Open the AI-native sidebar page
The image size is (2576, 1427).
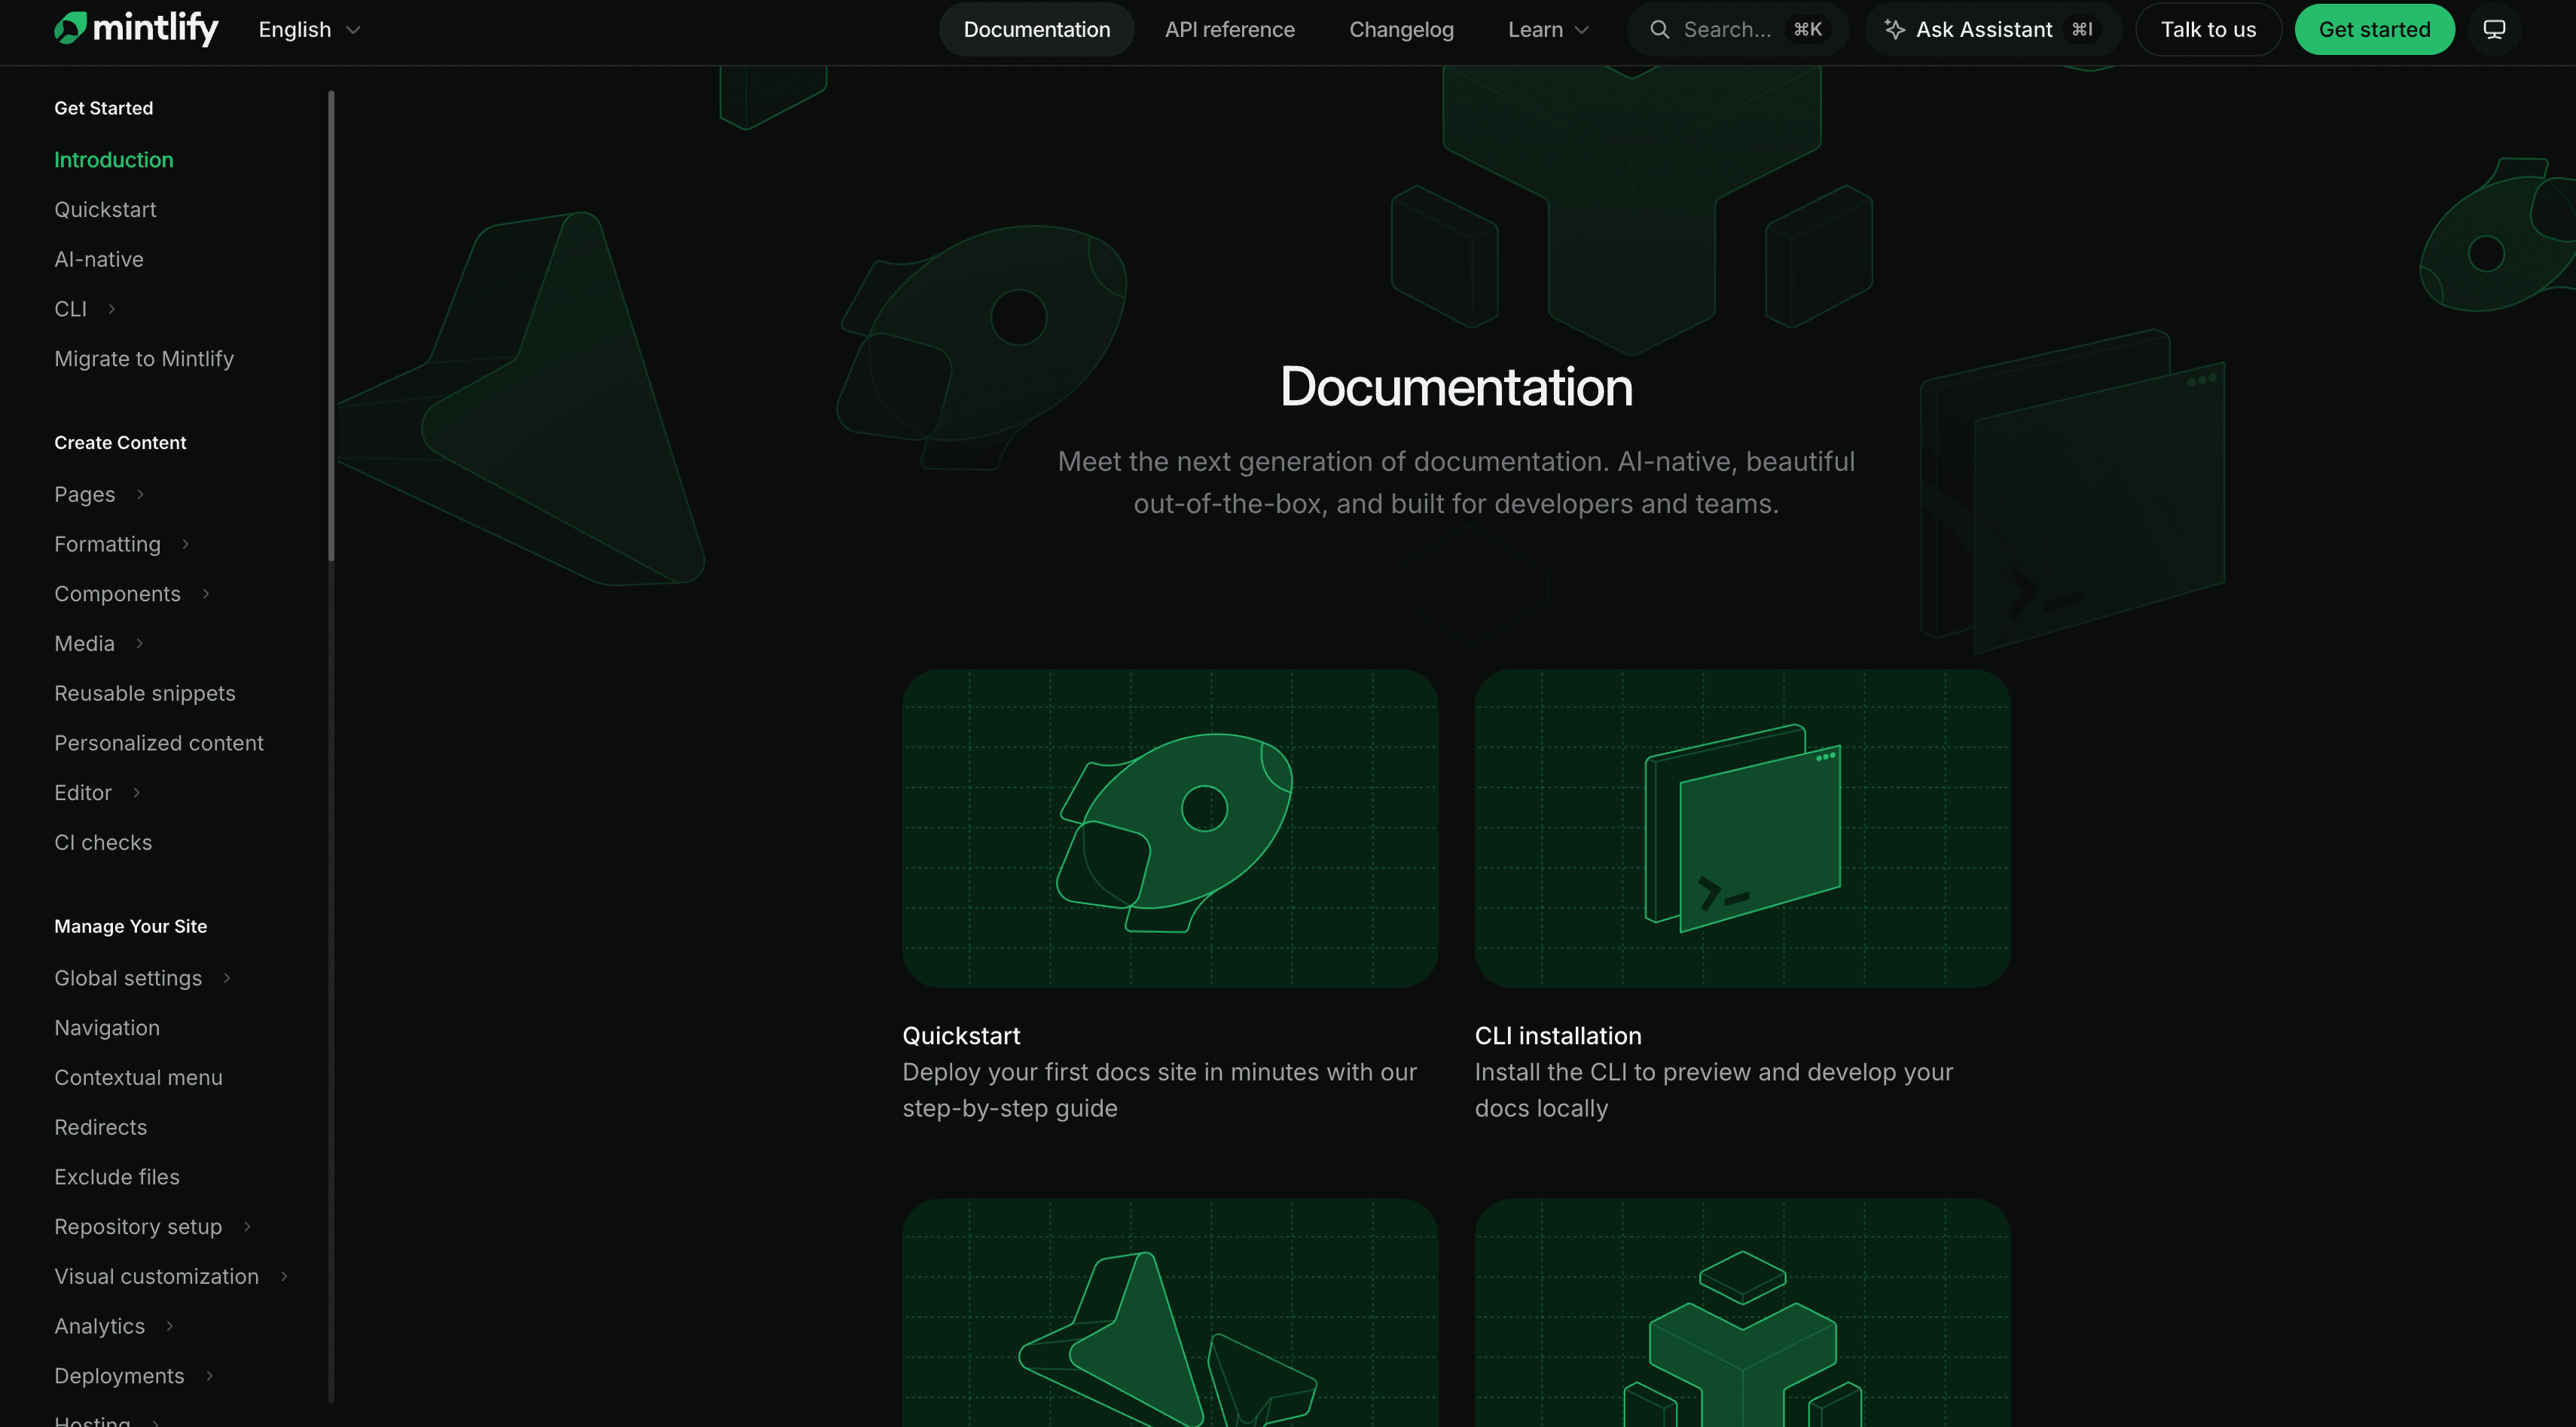coord(99,260)
